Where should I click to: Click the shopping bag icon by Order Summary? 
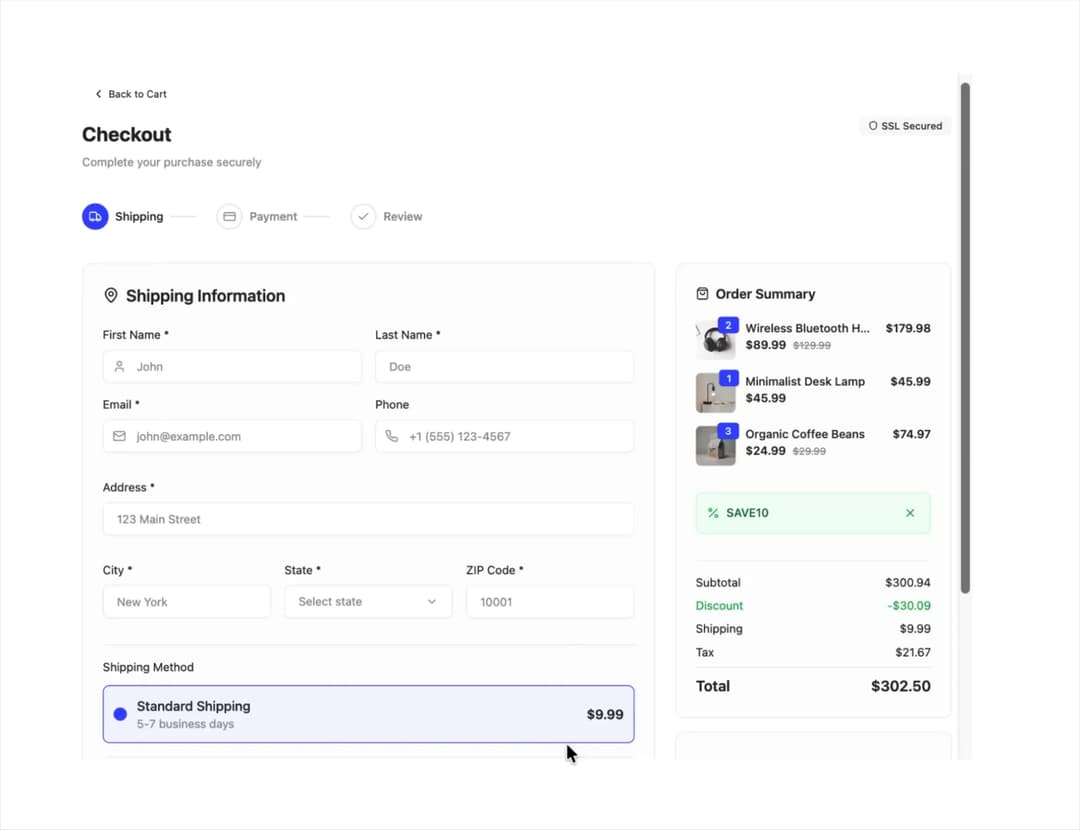(x=702, y=294)
